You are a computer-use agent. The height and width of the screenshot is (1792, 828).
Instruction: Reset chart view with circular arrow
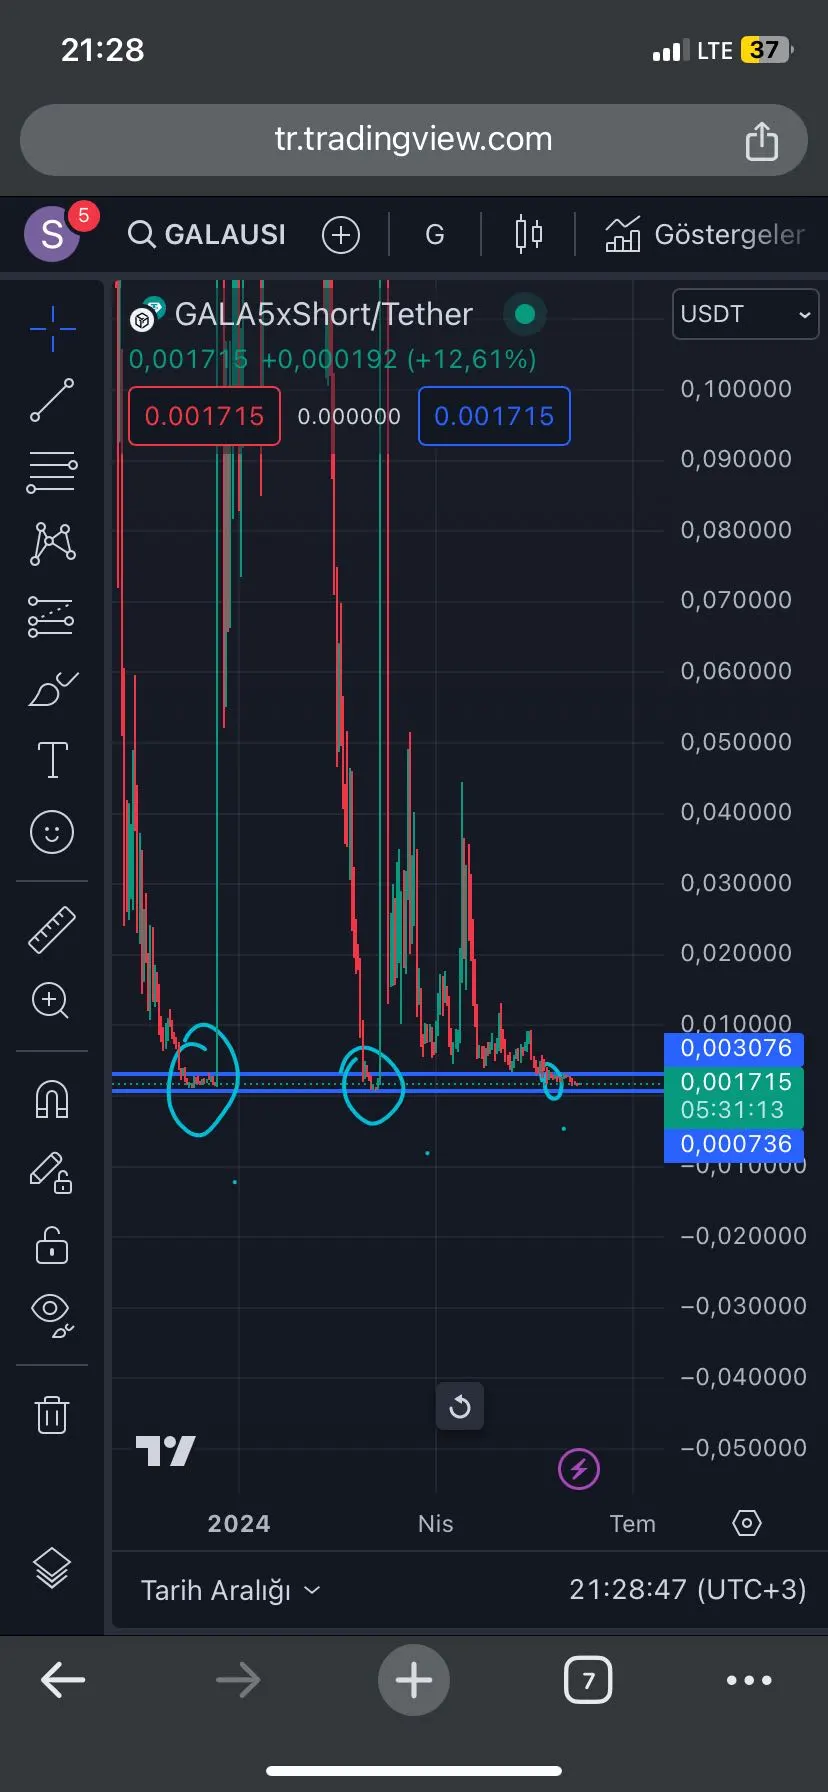pos(460,1407)
